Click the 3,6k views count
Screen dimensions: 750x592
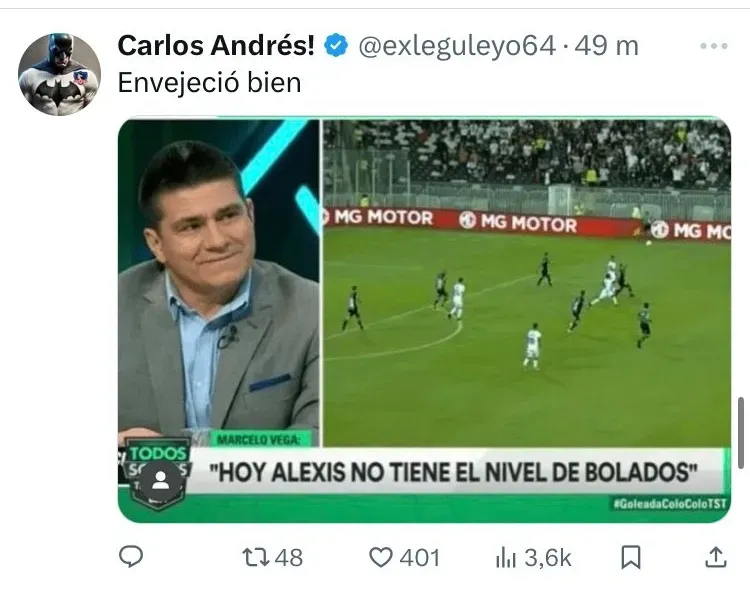(548, 558)
